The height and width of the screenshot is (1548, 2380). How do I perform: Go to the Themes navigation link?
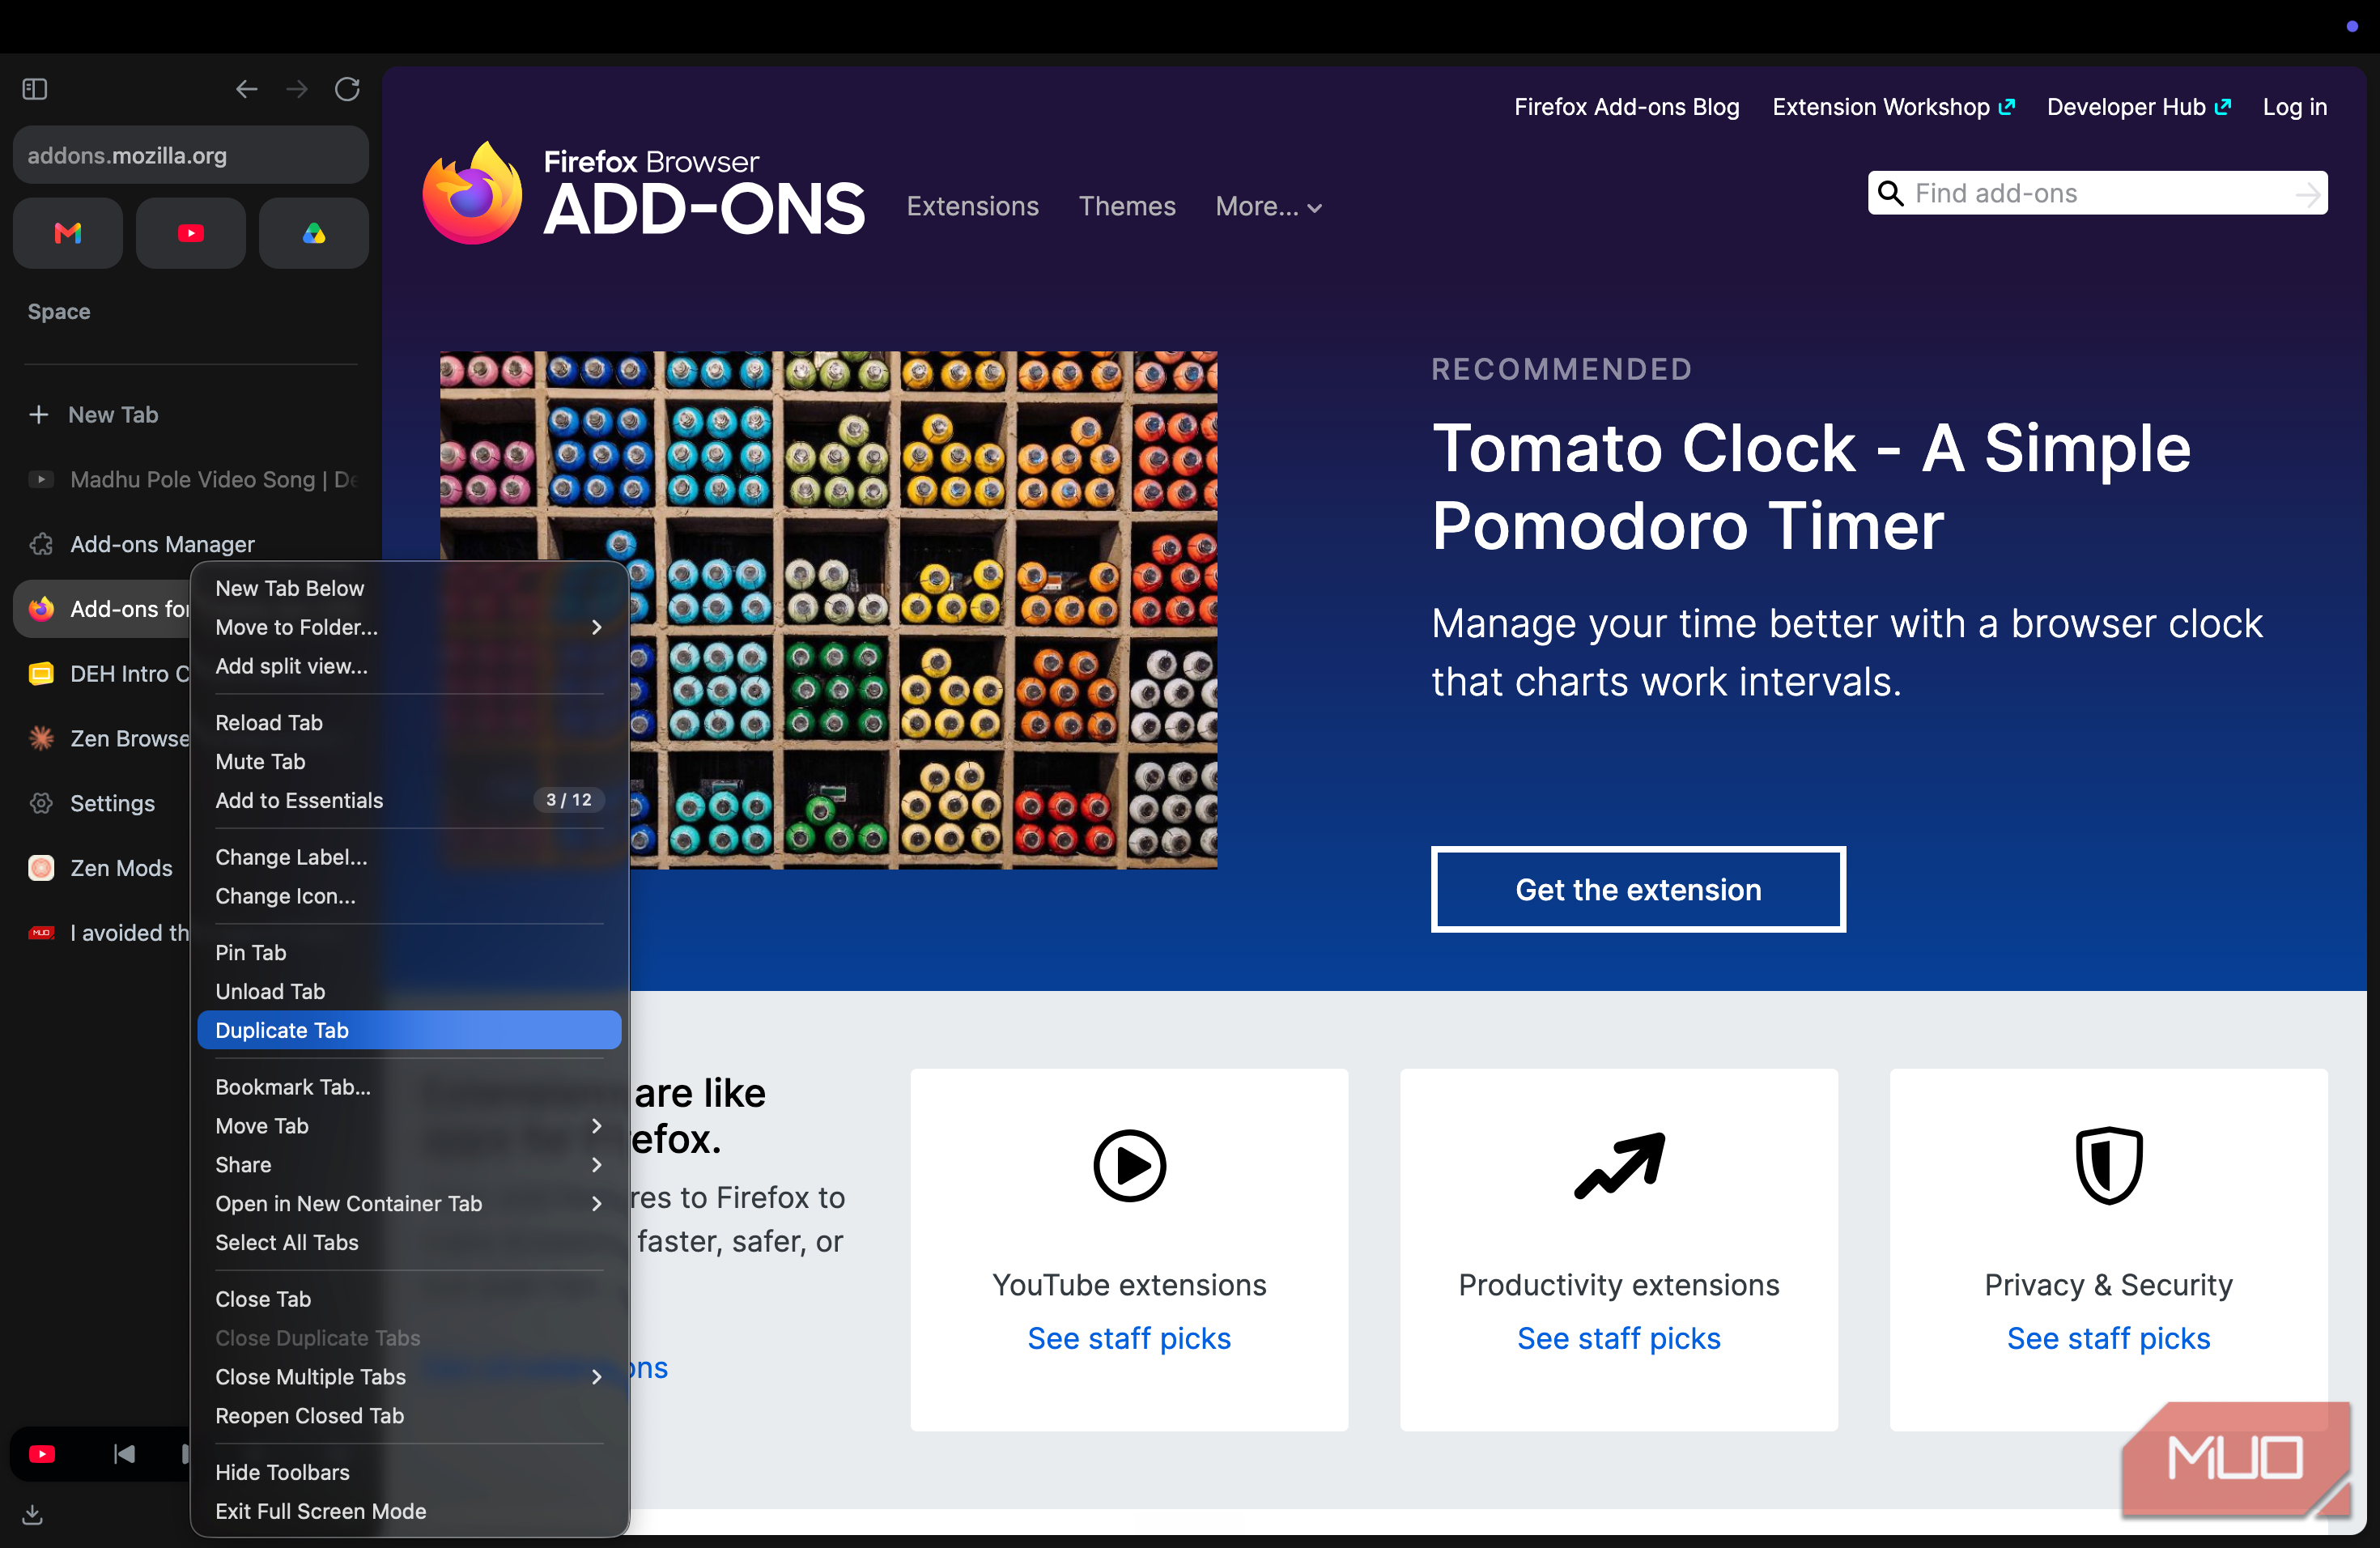click(1127, 207)
